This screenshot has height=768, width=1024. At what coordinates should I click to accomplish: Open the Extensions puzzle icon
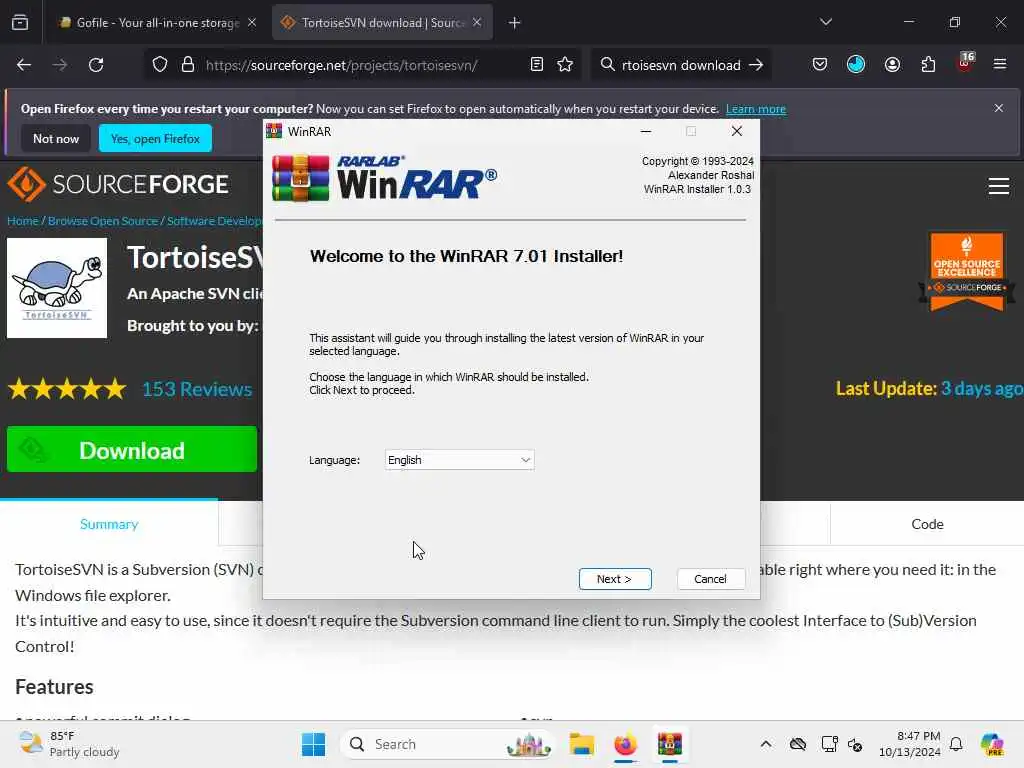point(928,65)
